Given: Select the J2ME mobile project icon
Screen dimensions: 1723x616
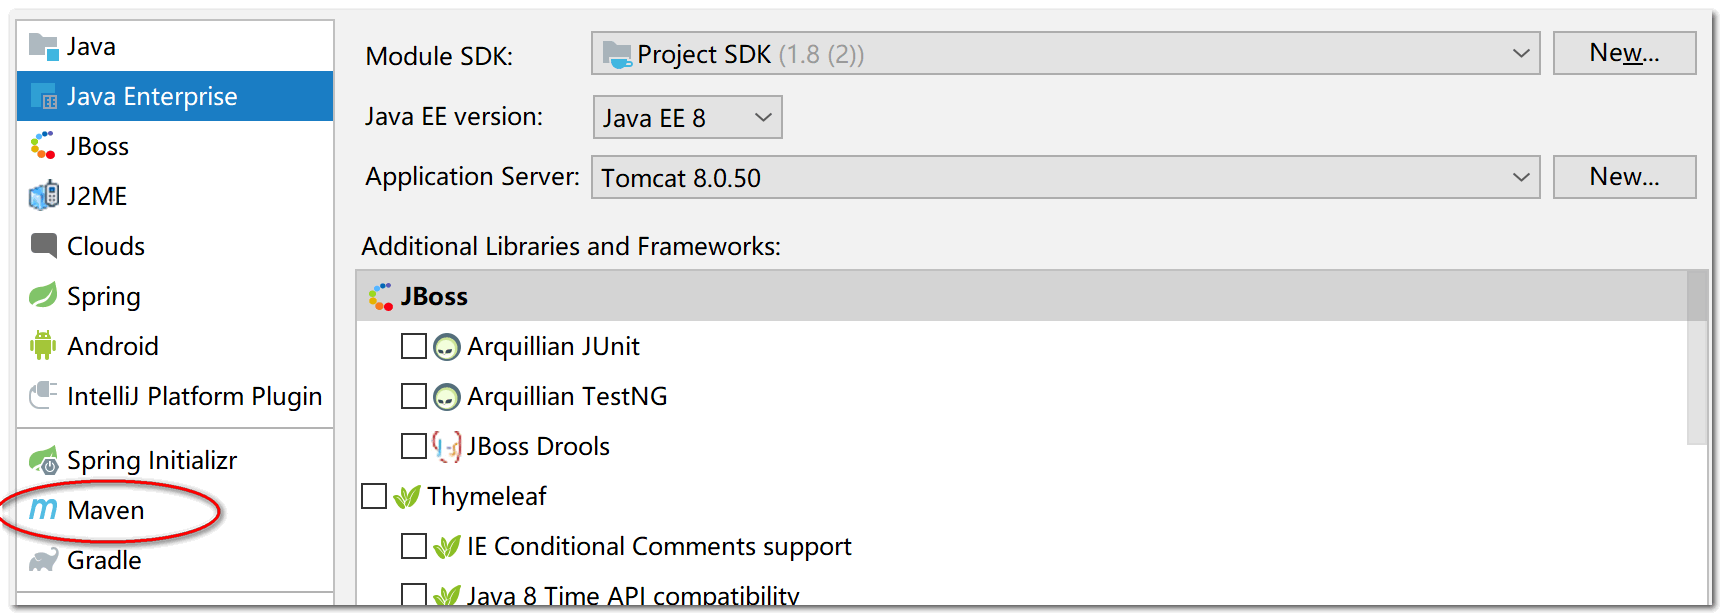Looking at the screenshot, I should click(x=43, y=196).
